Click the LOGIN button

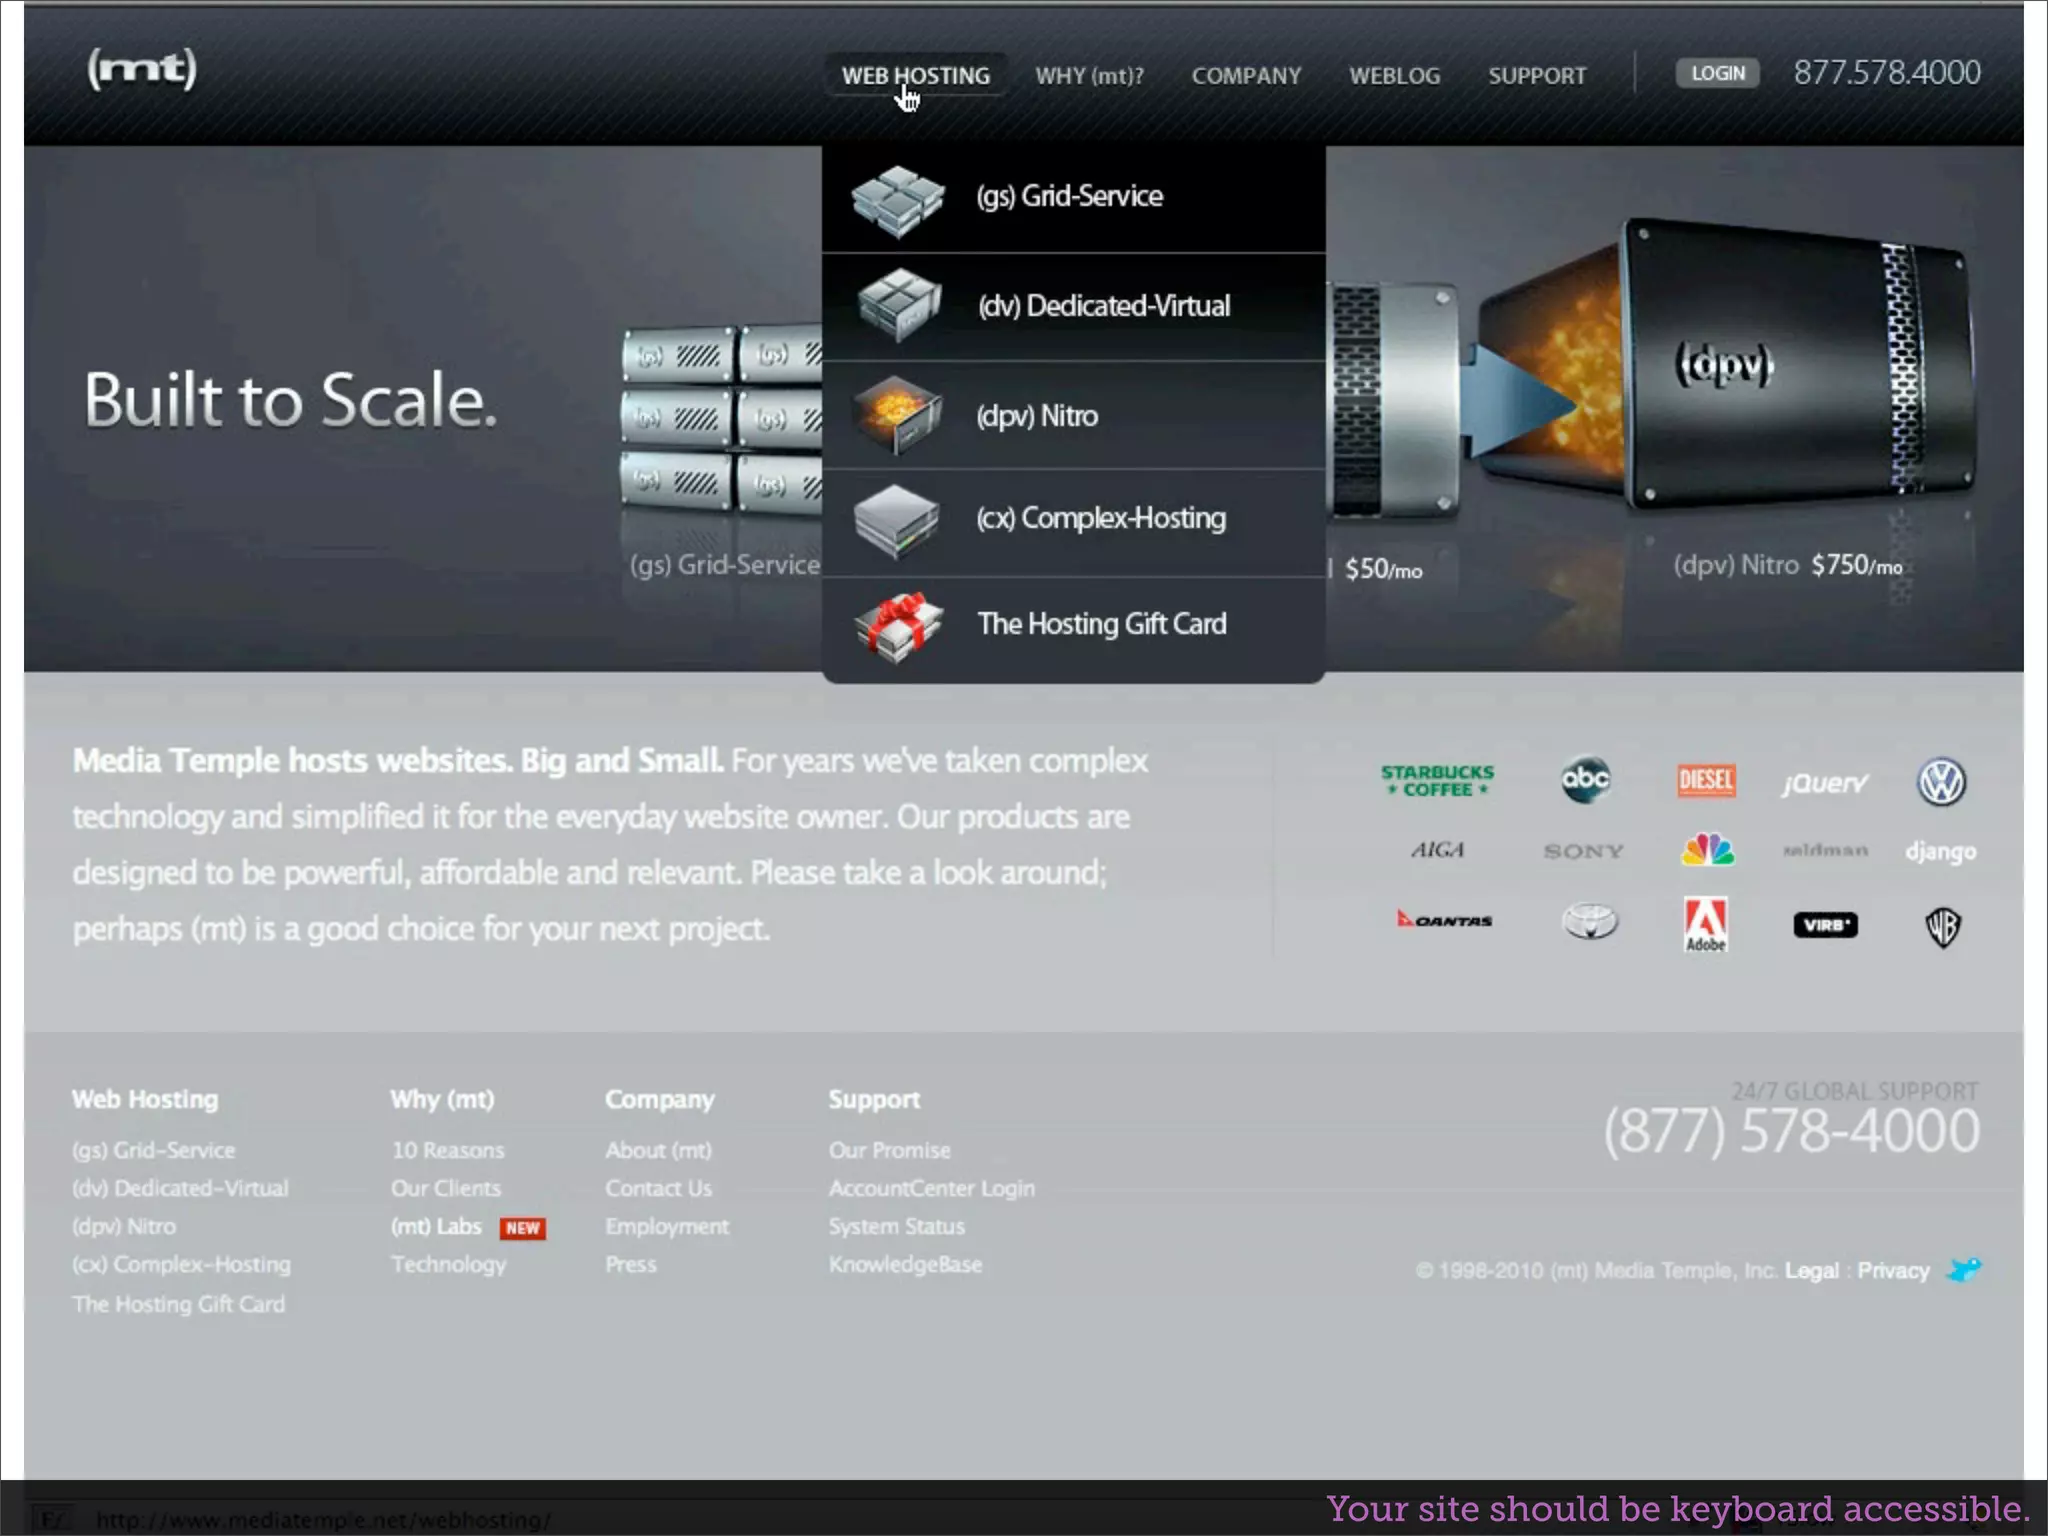point(1717,73)
